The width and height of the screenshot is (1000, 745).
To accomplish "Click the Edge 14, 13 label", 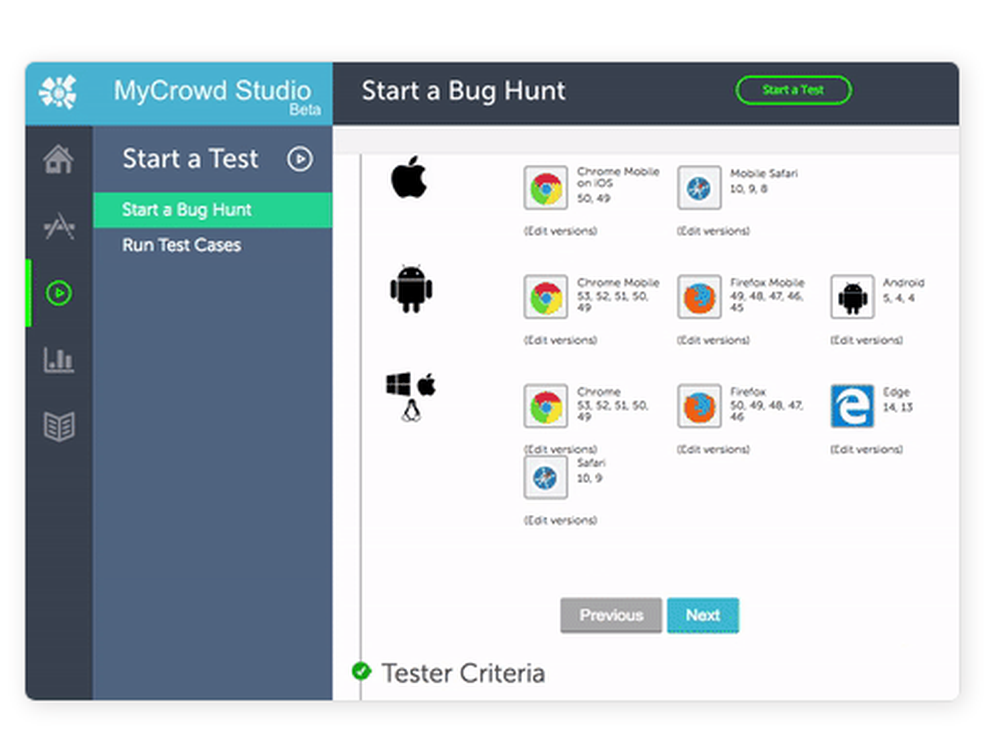I will point(897,399).
